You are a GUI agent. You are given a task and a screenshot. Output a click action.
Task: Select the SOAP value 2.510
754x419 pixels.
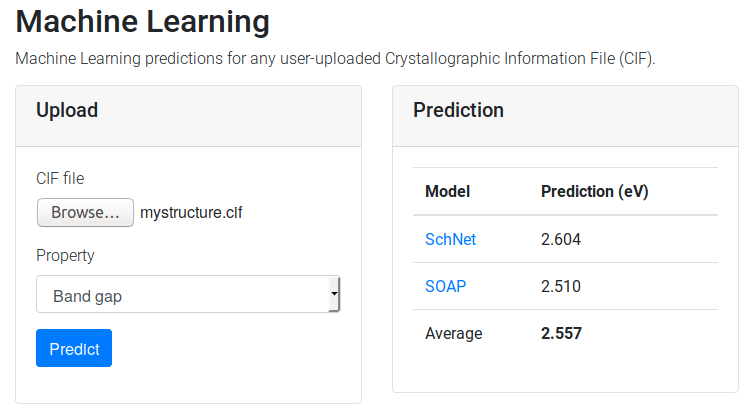(x=561, y=286)
